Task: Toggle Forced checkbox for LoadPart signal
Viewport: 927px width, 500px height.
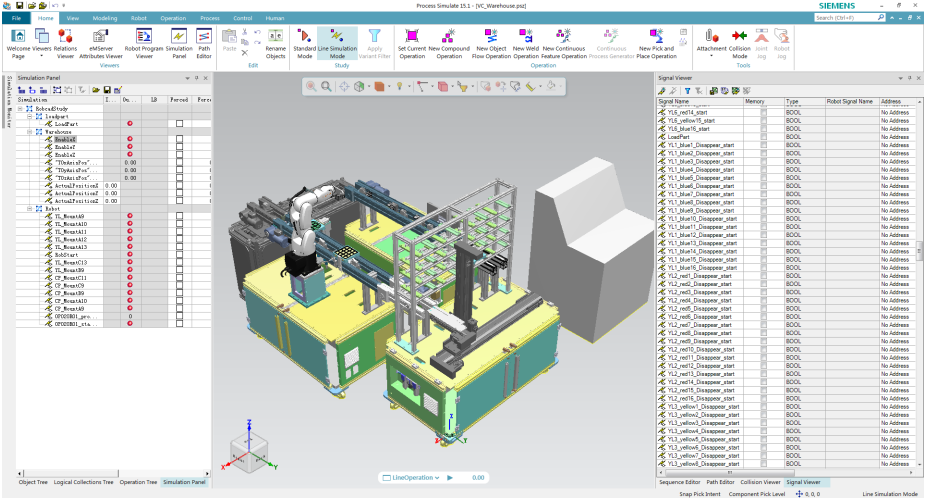Action: (180, 124)
